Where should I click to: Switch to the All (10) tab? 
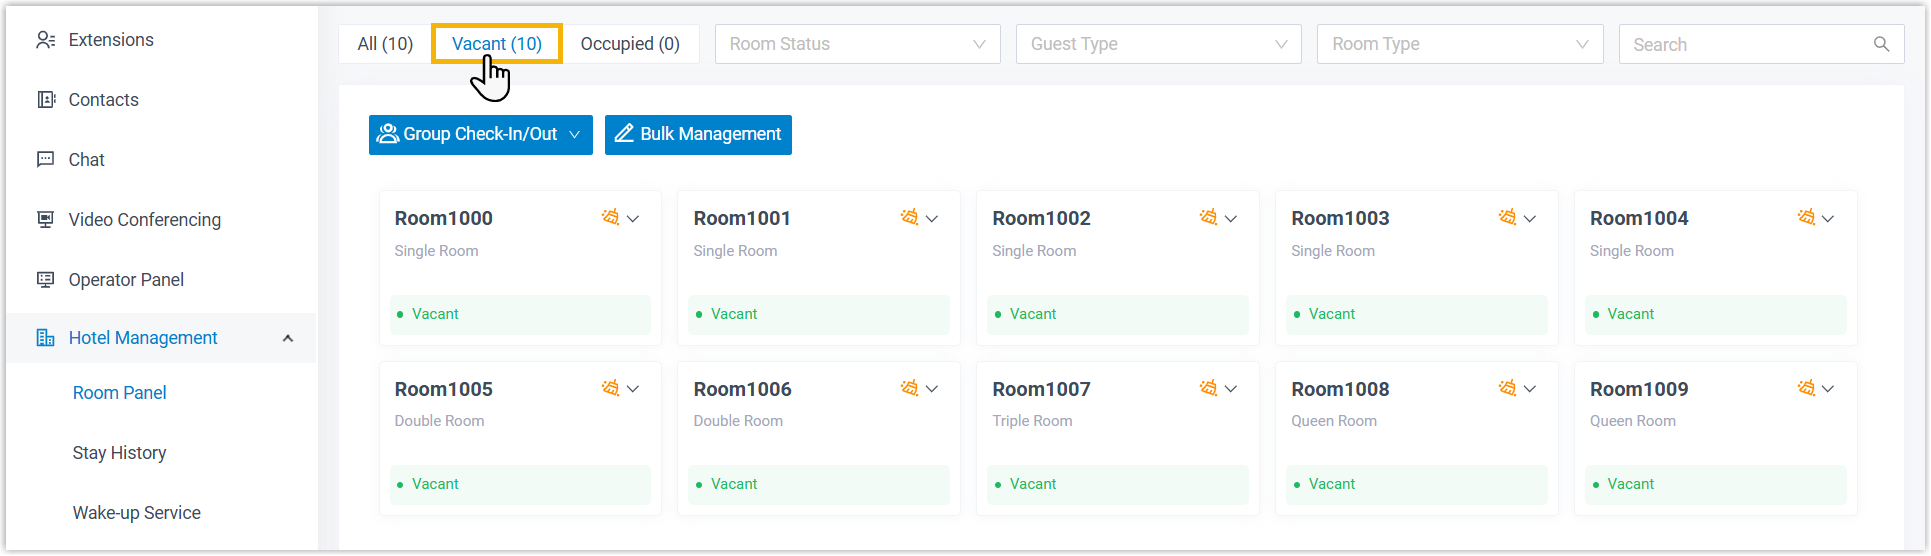(385, 44)
